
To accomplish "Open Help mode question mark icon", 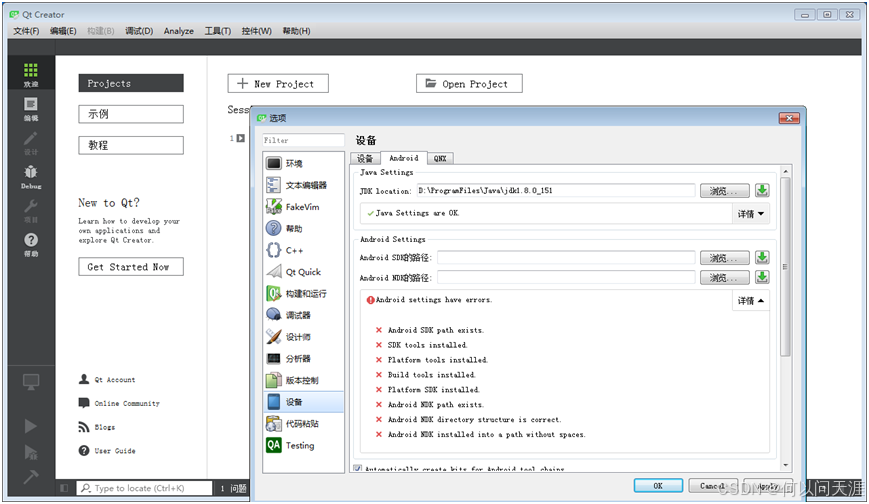I will point(31,245).
